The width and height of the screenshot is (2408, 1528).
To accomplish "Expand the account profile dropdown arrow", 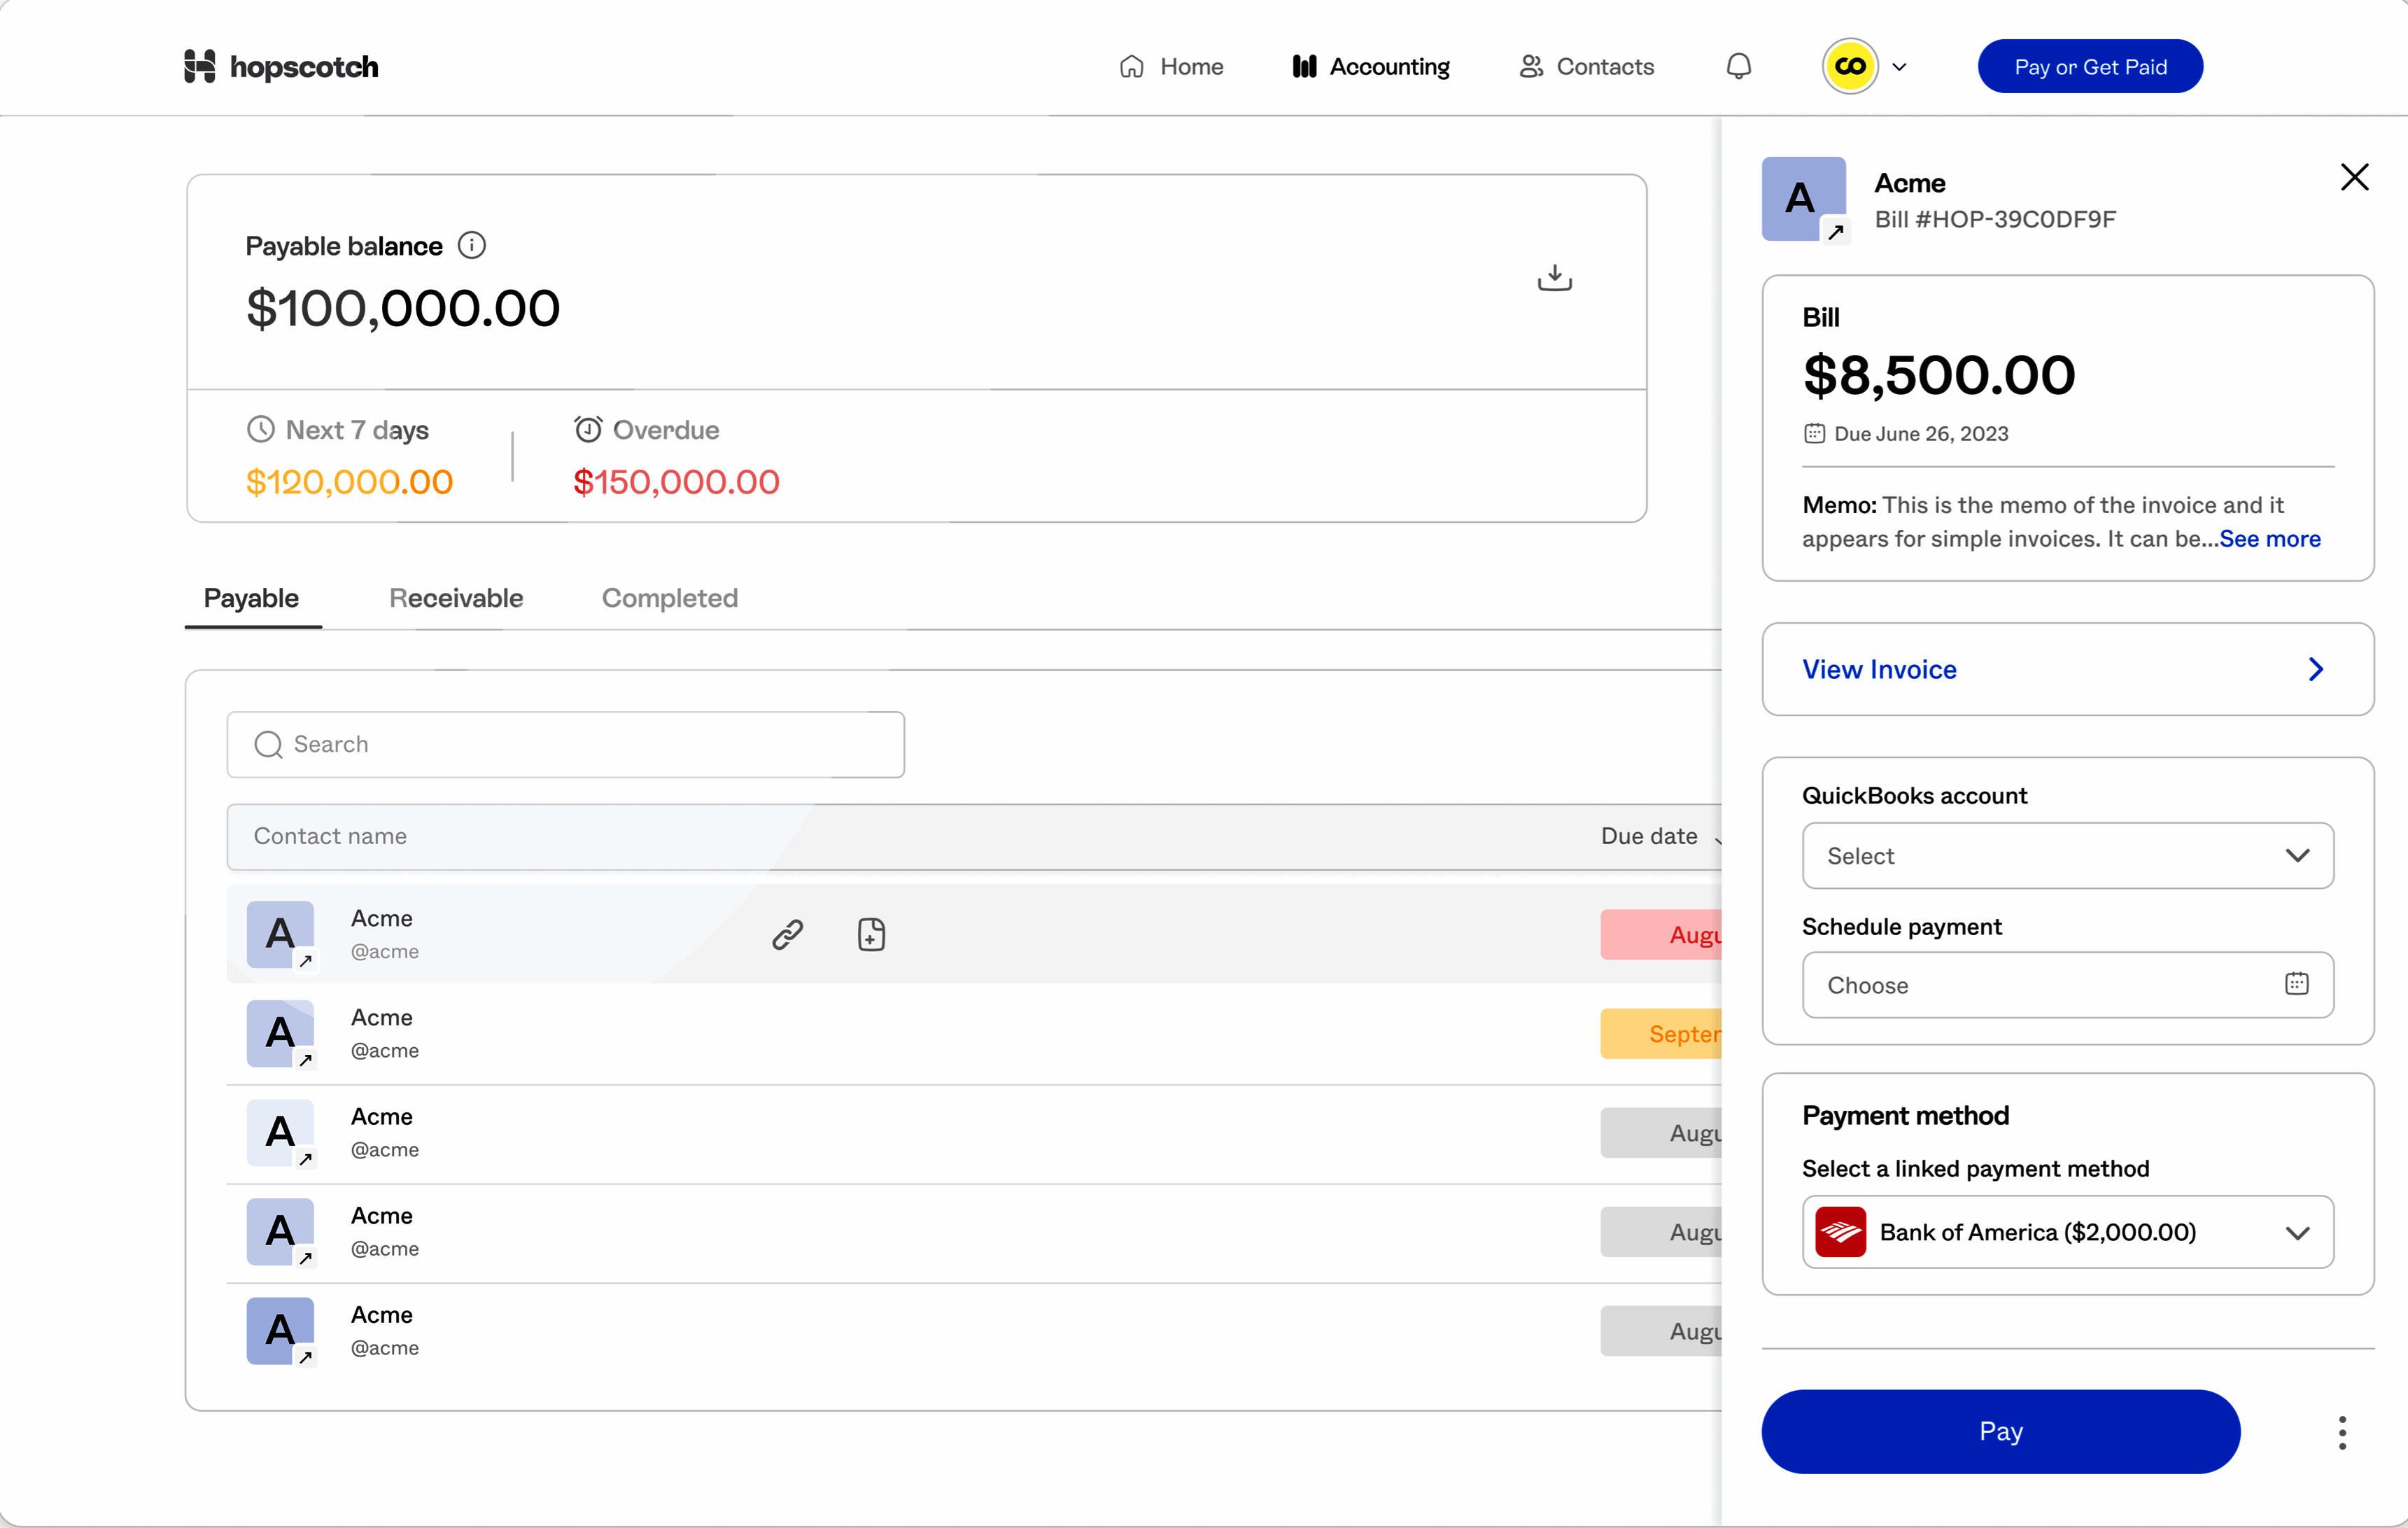I will tap(1899, 67).
